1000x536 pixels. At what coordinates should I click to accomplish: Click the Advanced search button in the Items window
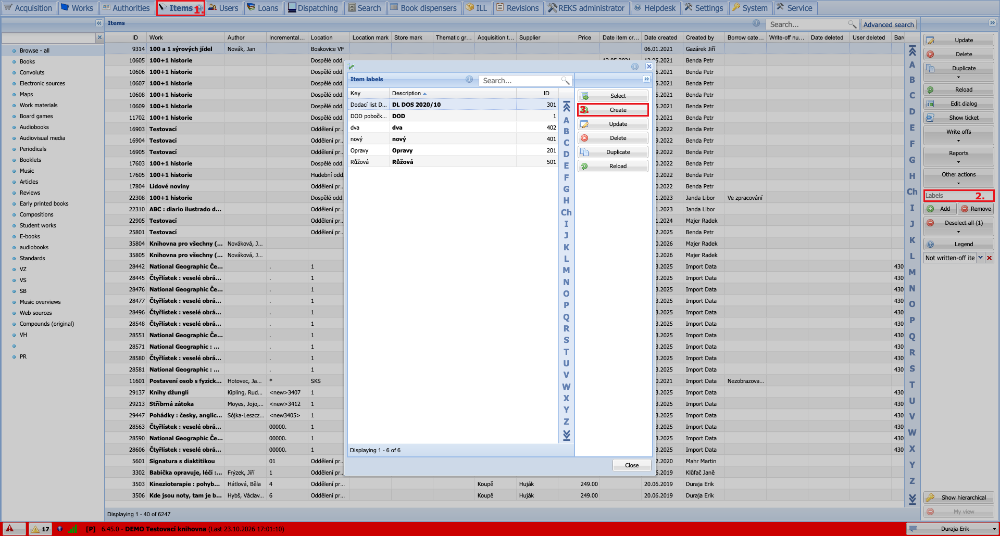(888, 24)
